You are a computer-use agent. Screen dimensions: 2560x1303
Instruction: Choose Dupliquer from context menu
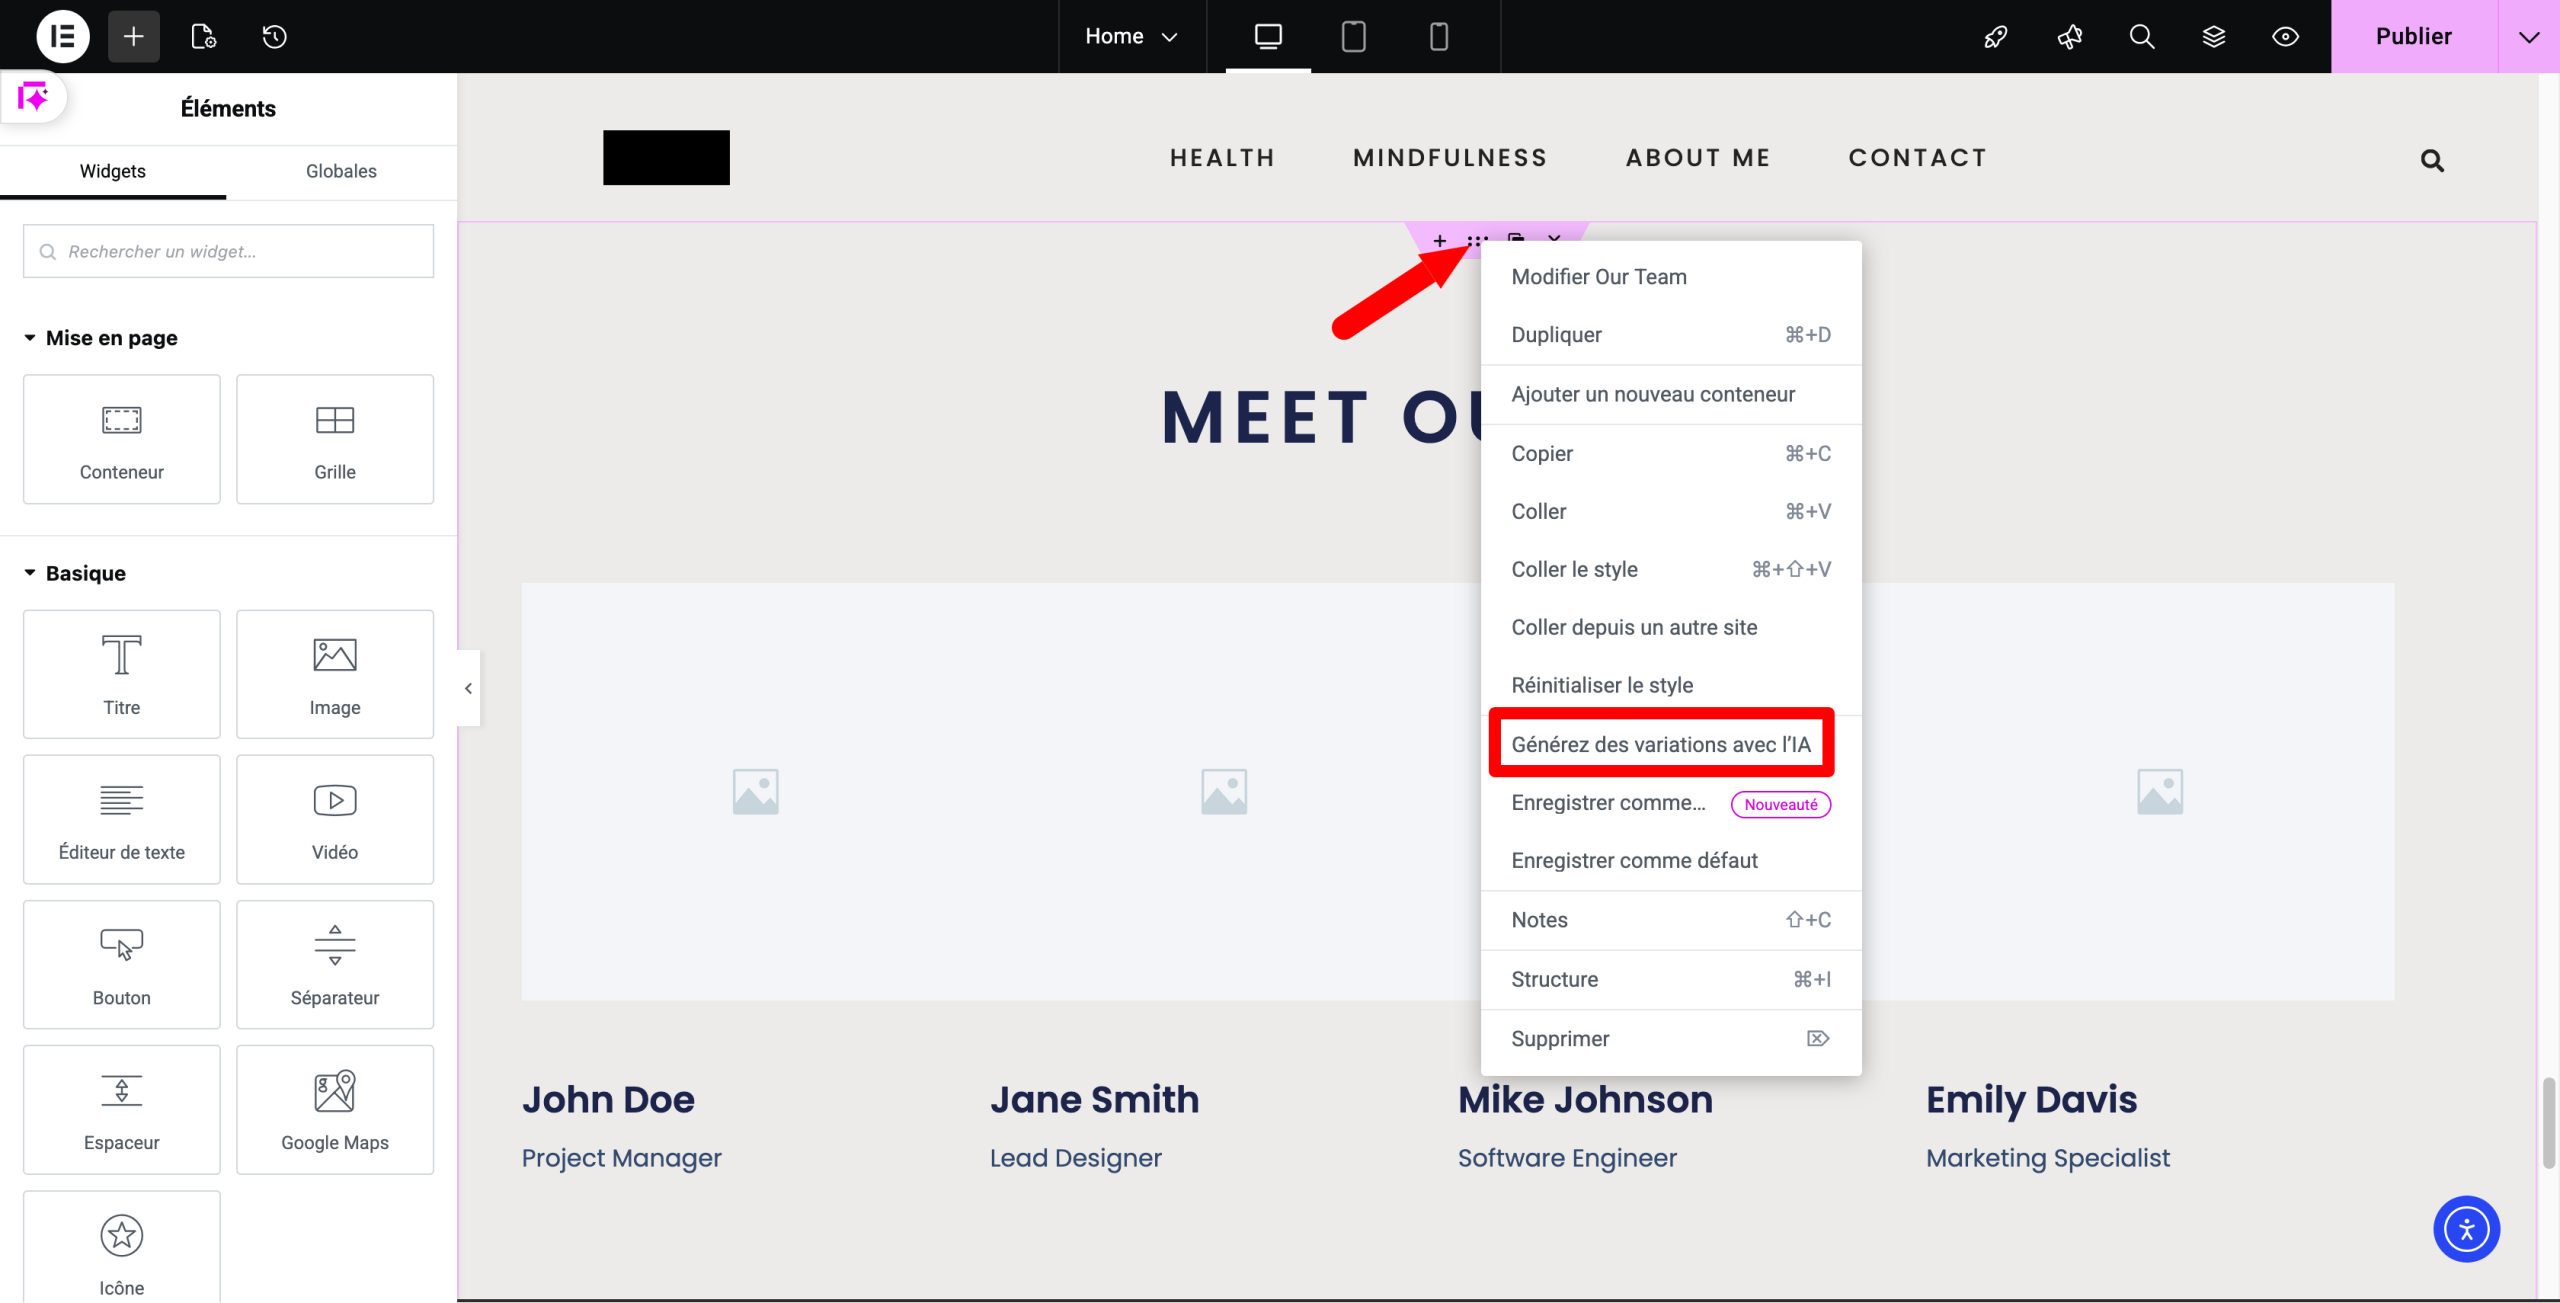(1670, 335)
